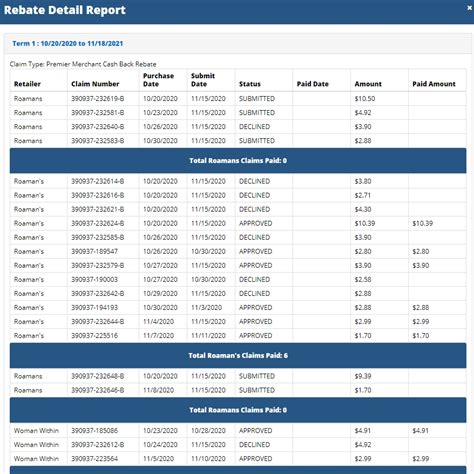Select claim number 390937-232624-B
474x474 pixels.
tap(98, 223)
